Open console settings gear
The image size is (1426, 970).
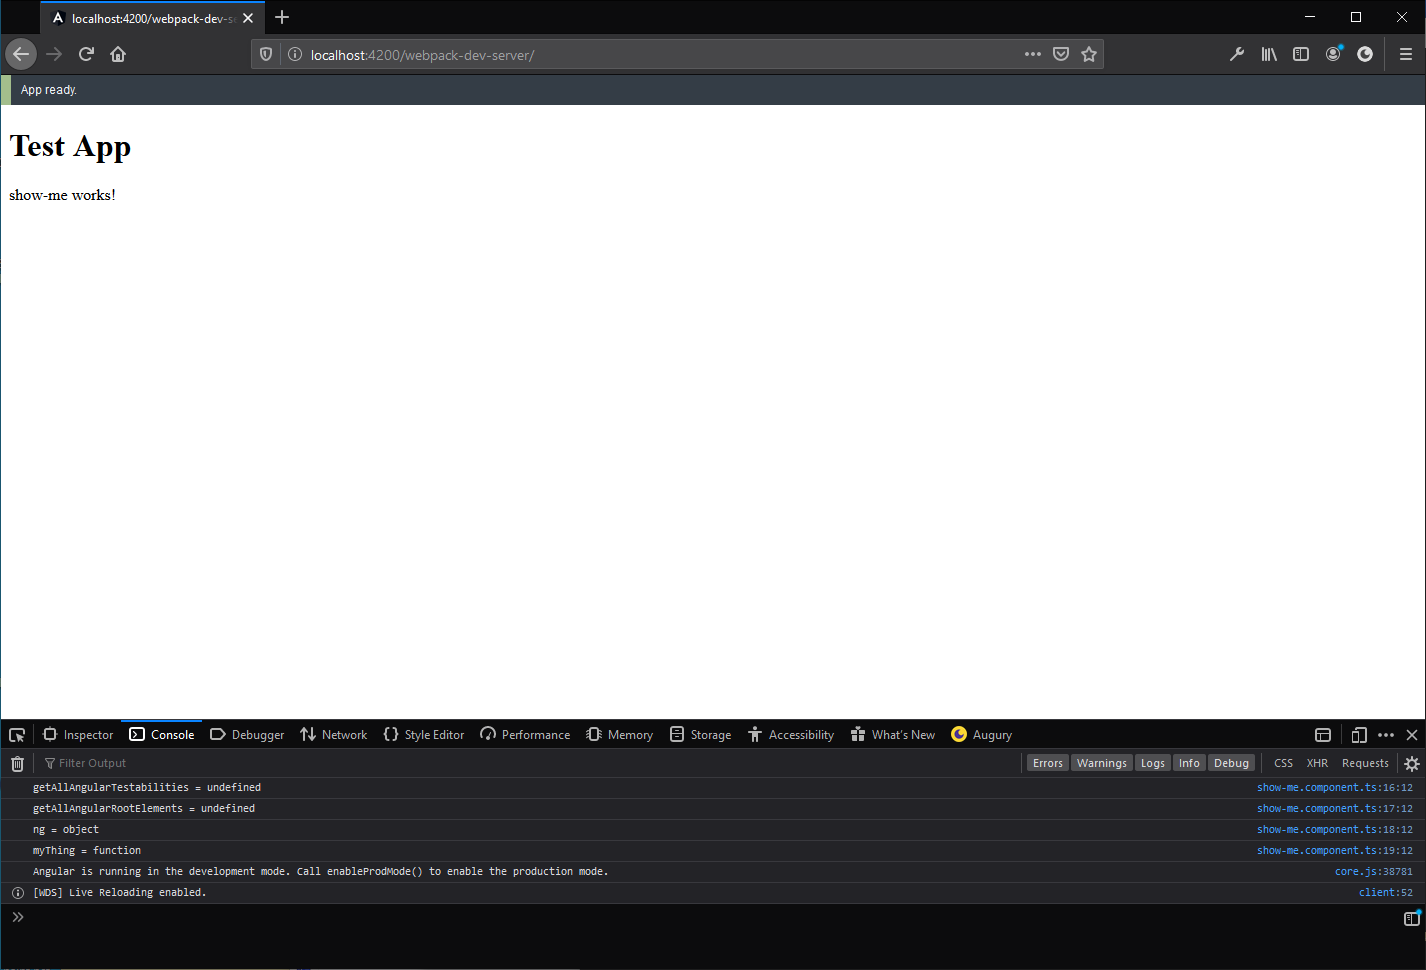click(1412, 764)
